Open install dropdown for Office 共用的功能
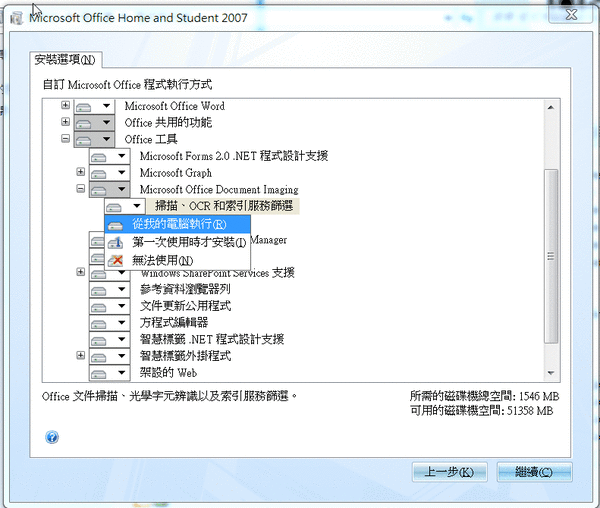Screen dimensions: 600x508 pyautogui.click(x=94, y=123)
